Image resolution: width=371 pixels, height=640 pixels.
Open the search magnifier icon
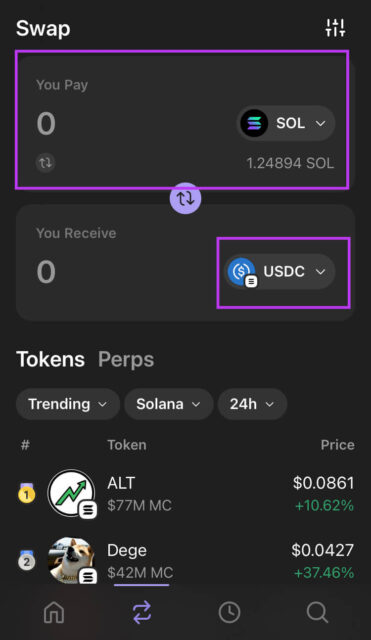(317, 612)
